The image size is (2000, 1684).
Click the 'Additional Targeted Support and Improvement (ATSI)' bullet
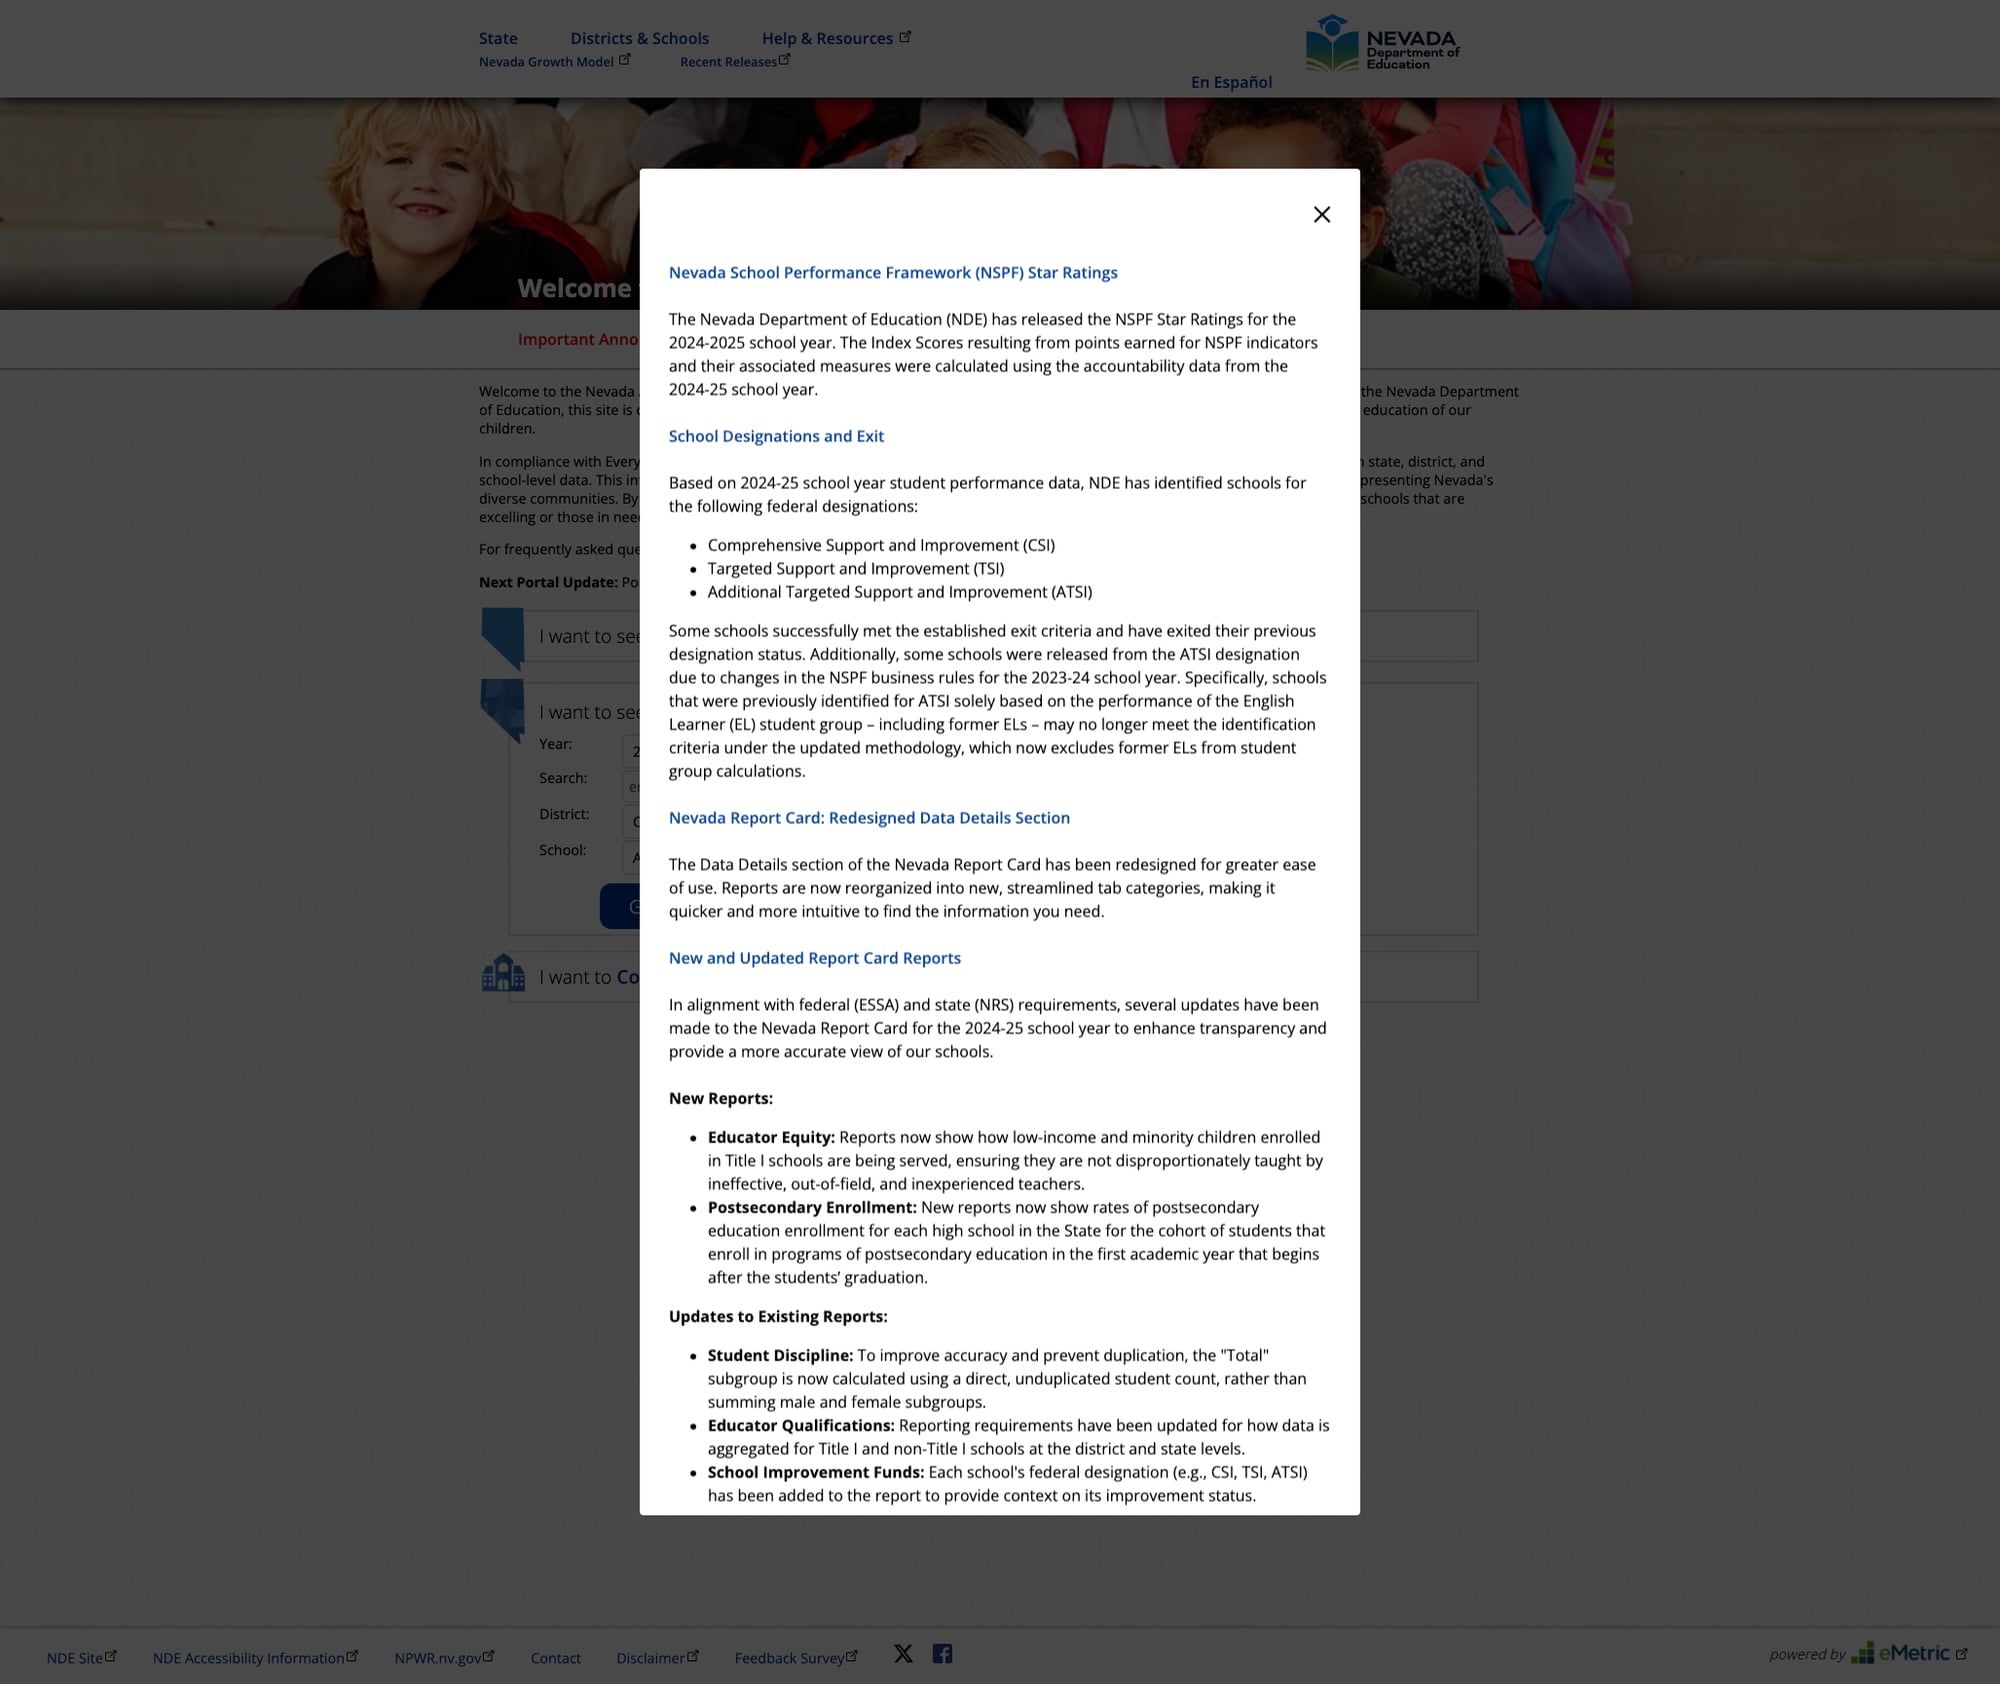900,592
